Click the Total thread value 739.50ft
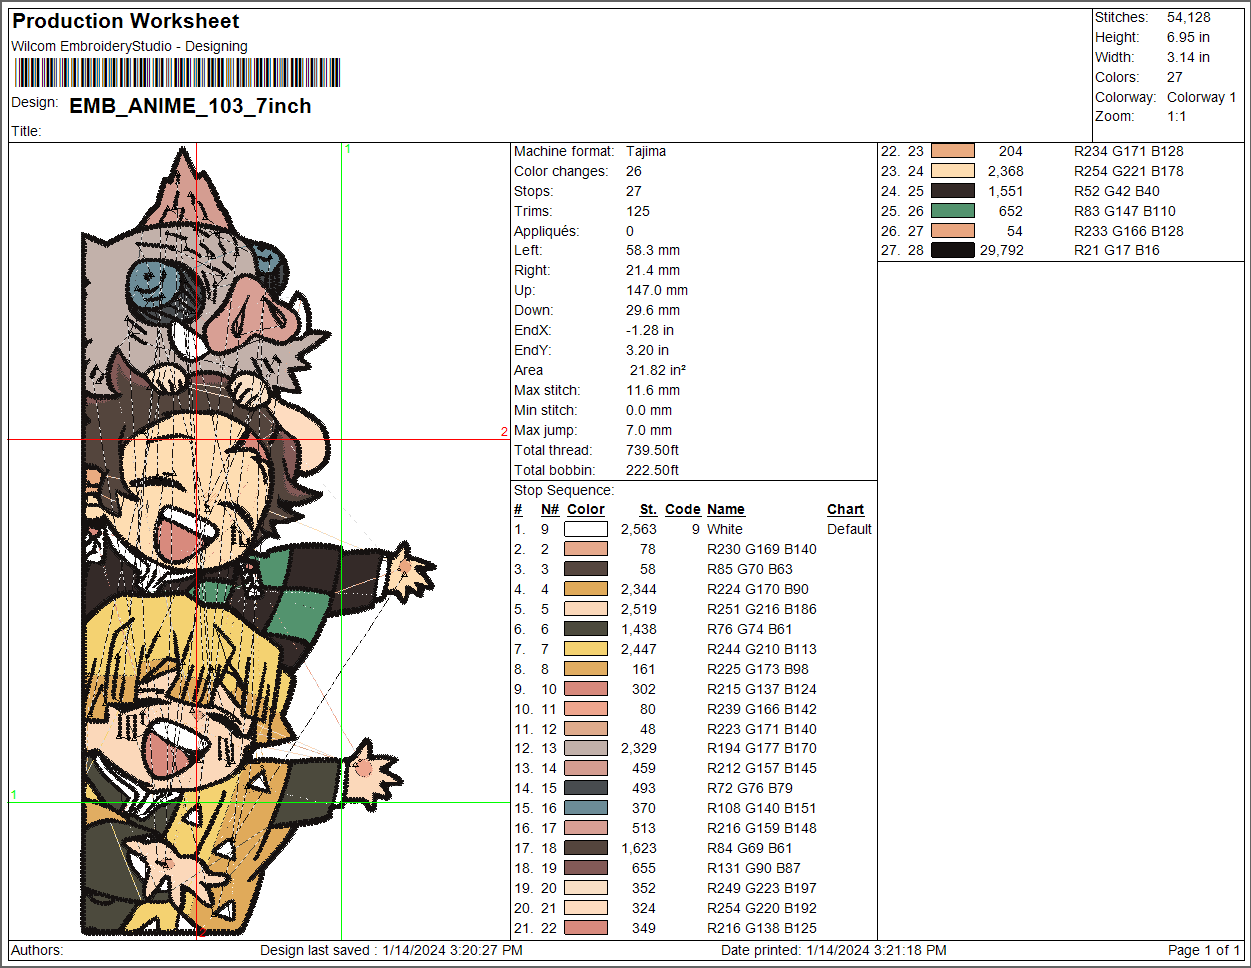The height and width of the screenshot is (968, 1251). click(653, 450)
